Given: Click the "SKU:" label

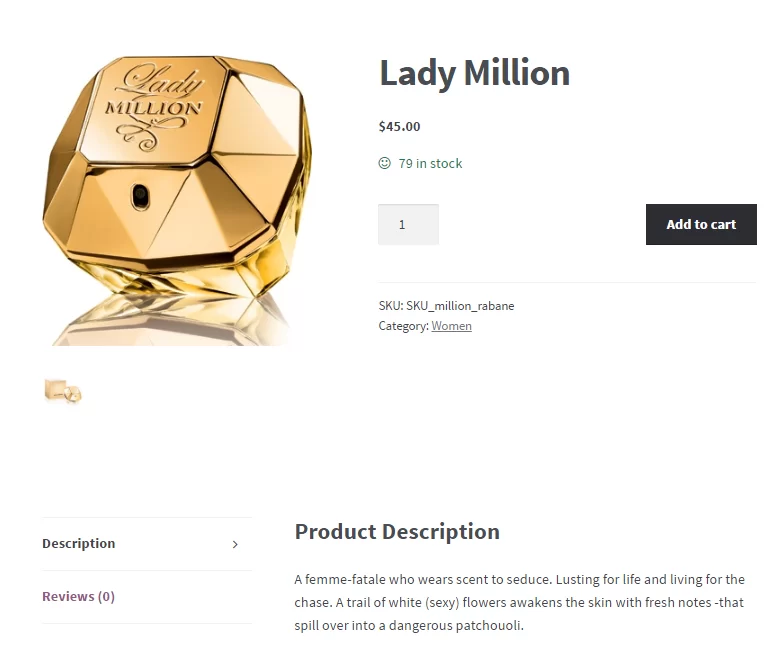Looking at the screenshot, I should [390, 306].
